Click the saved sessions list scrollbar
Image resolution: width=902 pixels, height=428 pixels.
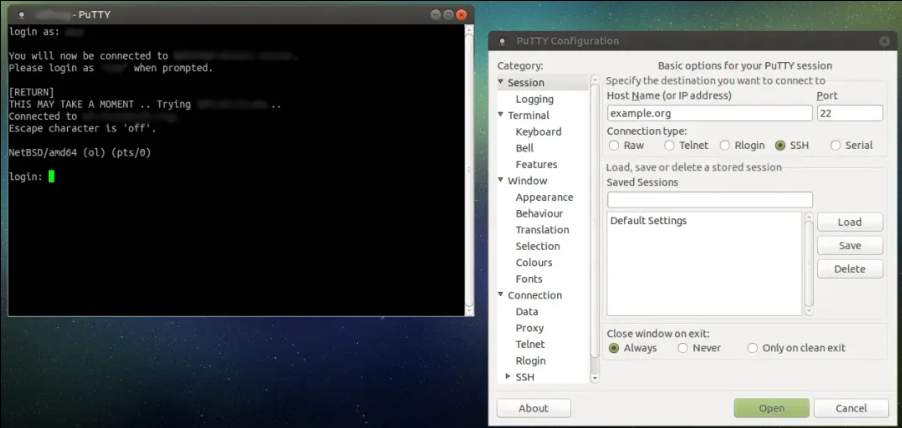click(x=809, y=264)
